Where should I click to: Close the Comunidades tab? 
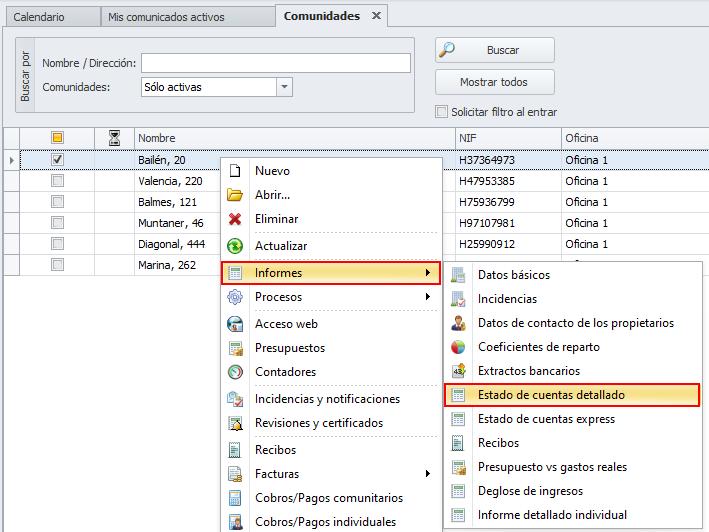pyautogui.click(x=376, y=16)
